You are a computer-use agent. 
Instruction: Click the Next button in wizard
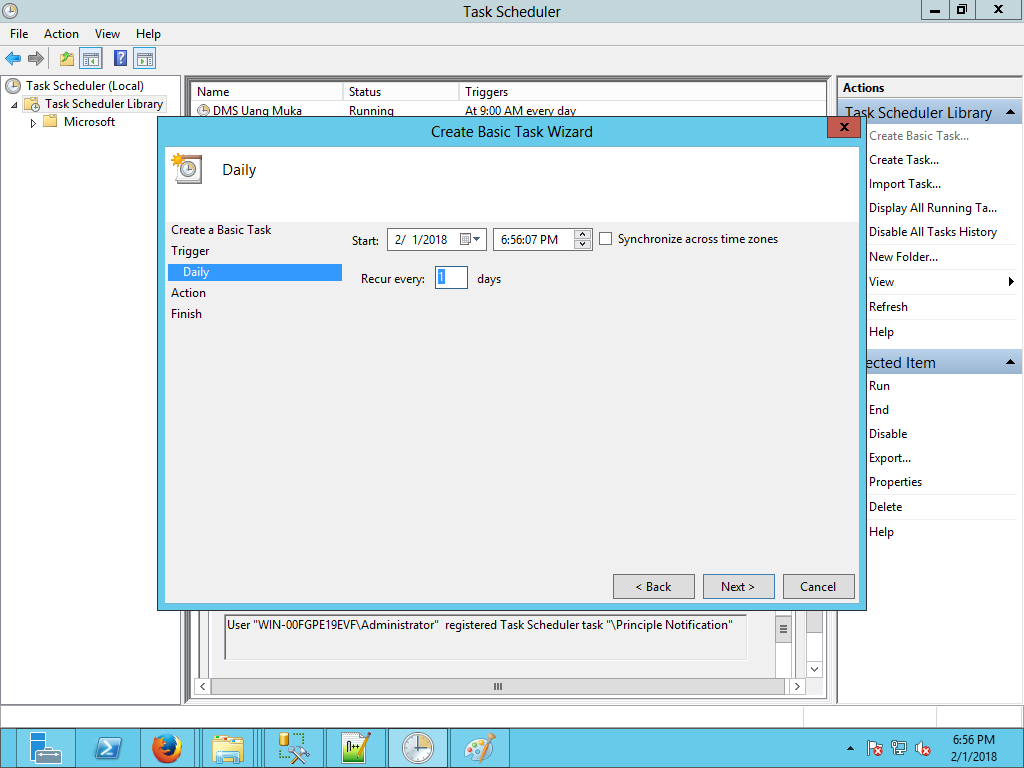(x=738, y=587)
